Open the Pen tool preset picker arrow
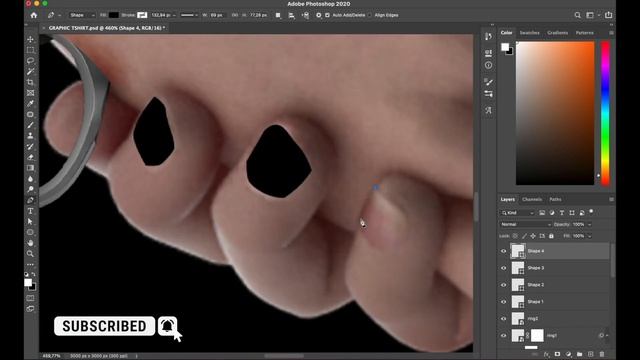 point(60,16)
